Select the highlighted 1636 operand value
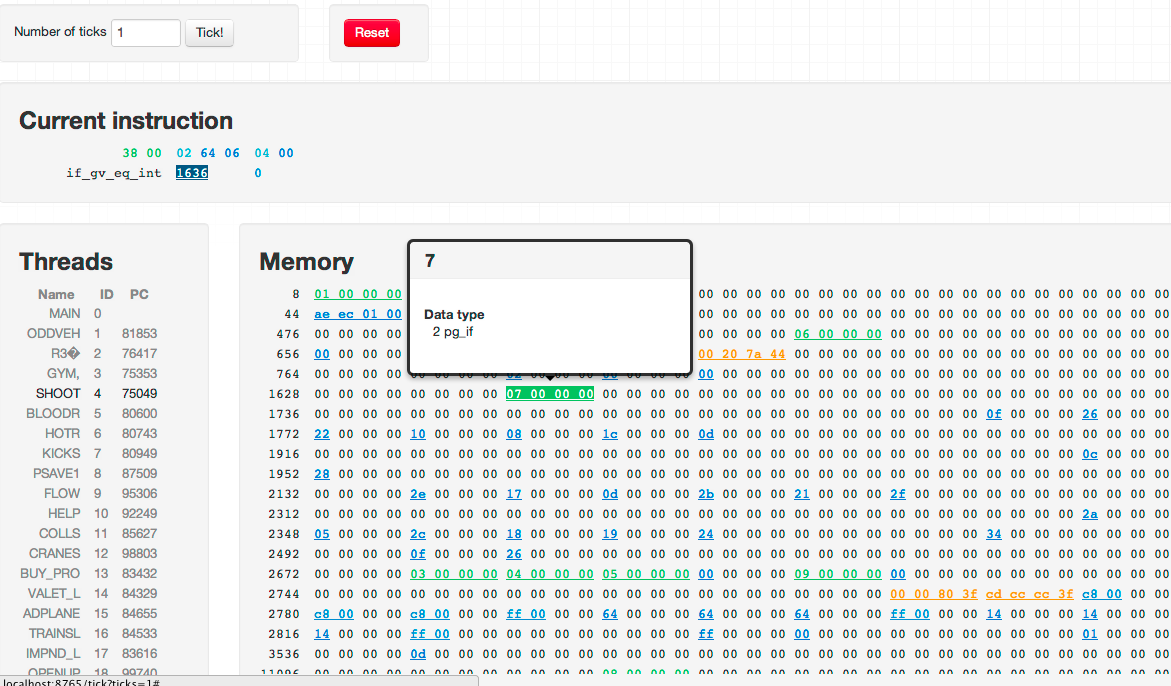 [192, 172]
